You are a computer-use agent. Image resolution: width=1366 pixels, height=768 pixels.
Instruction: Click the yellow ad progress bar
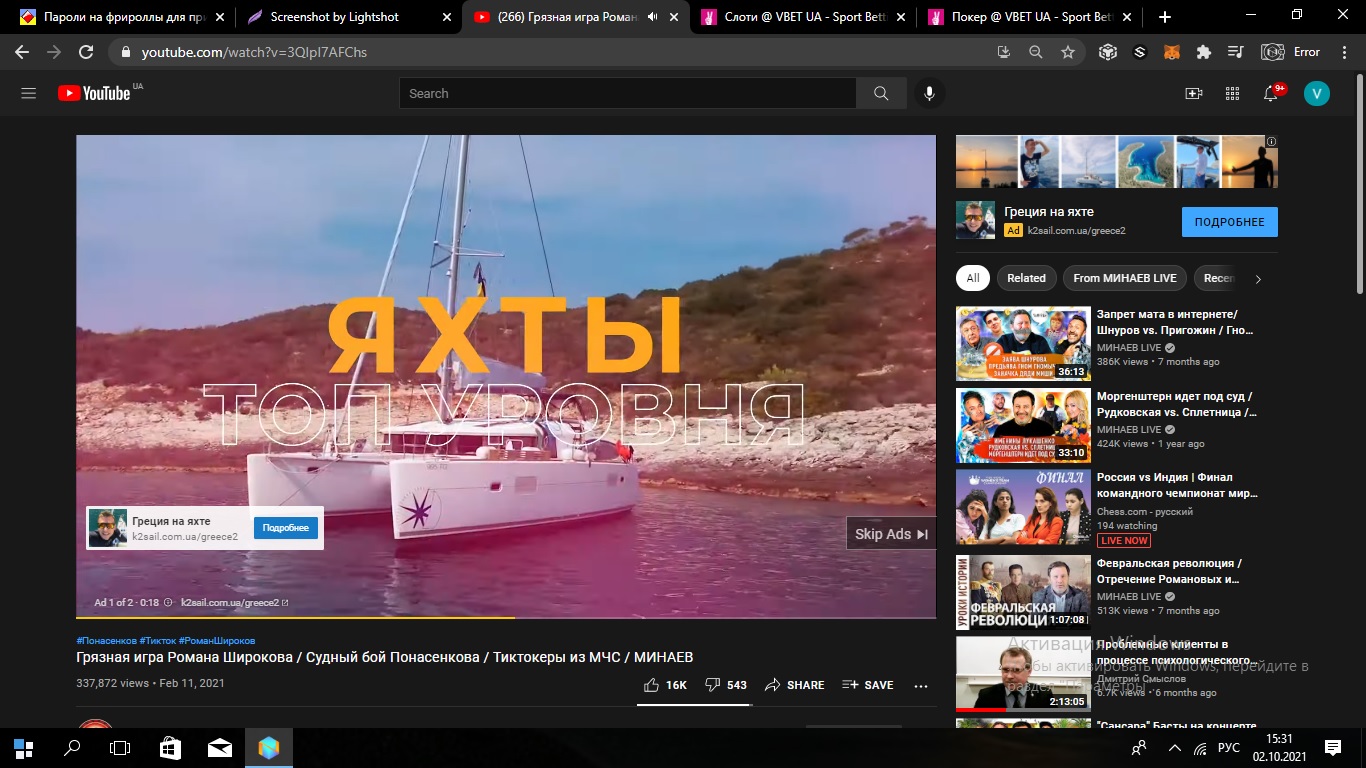pos(296,618)
